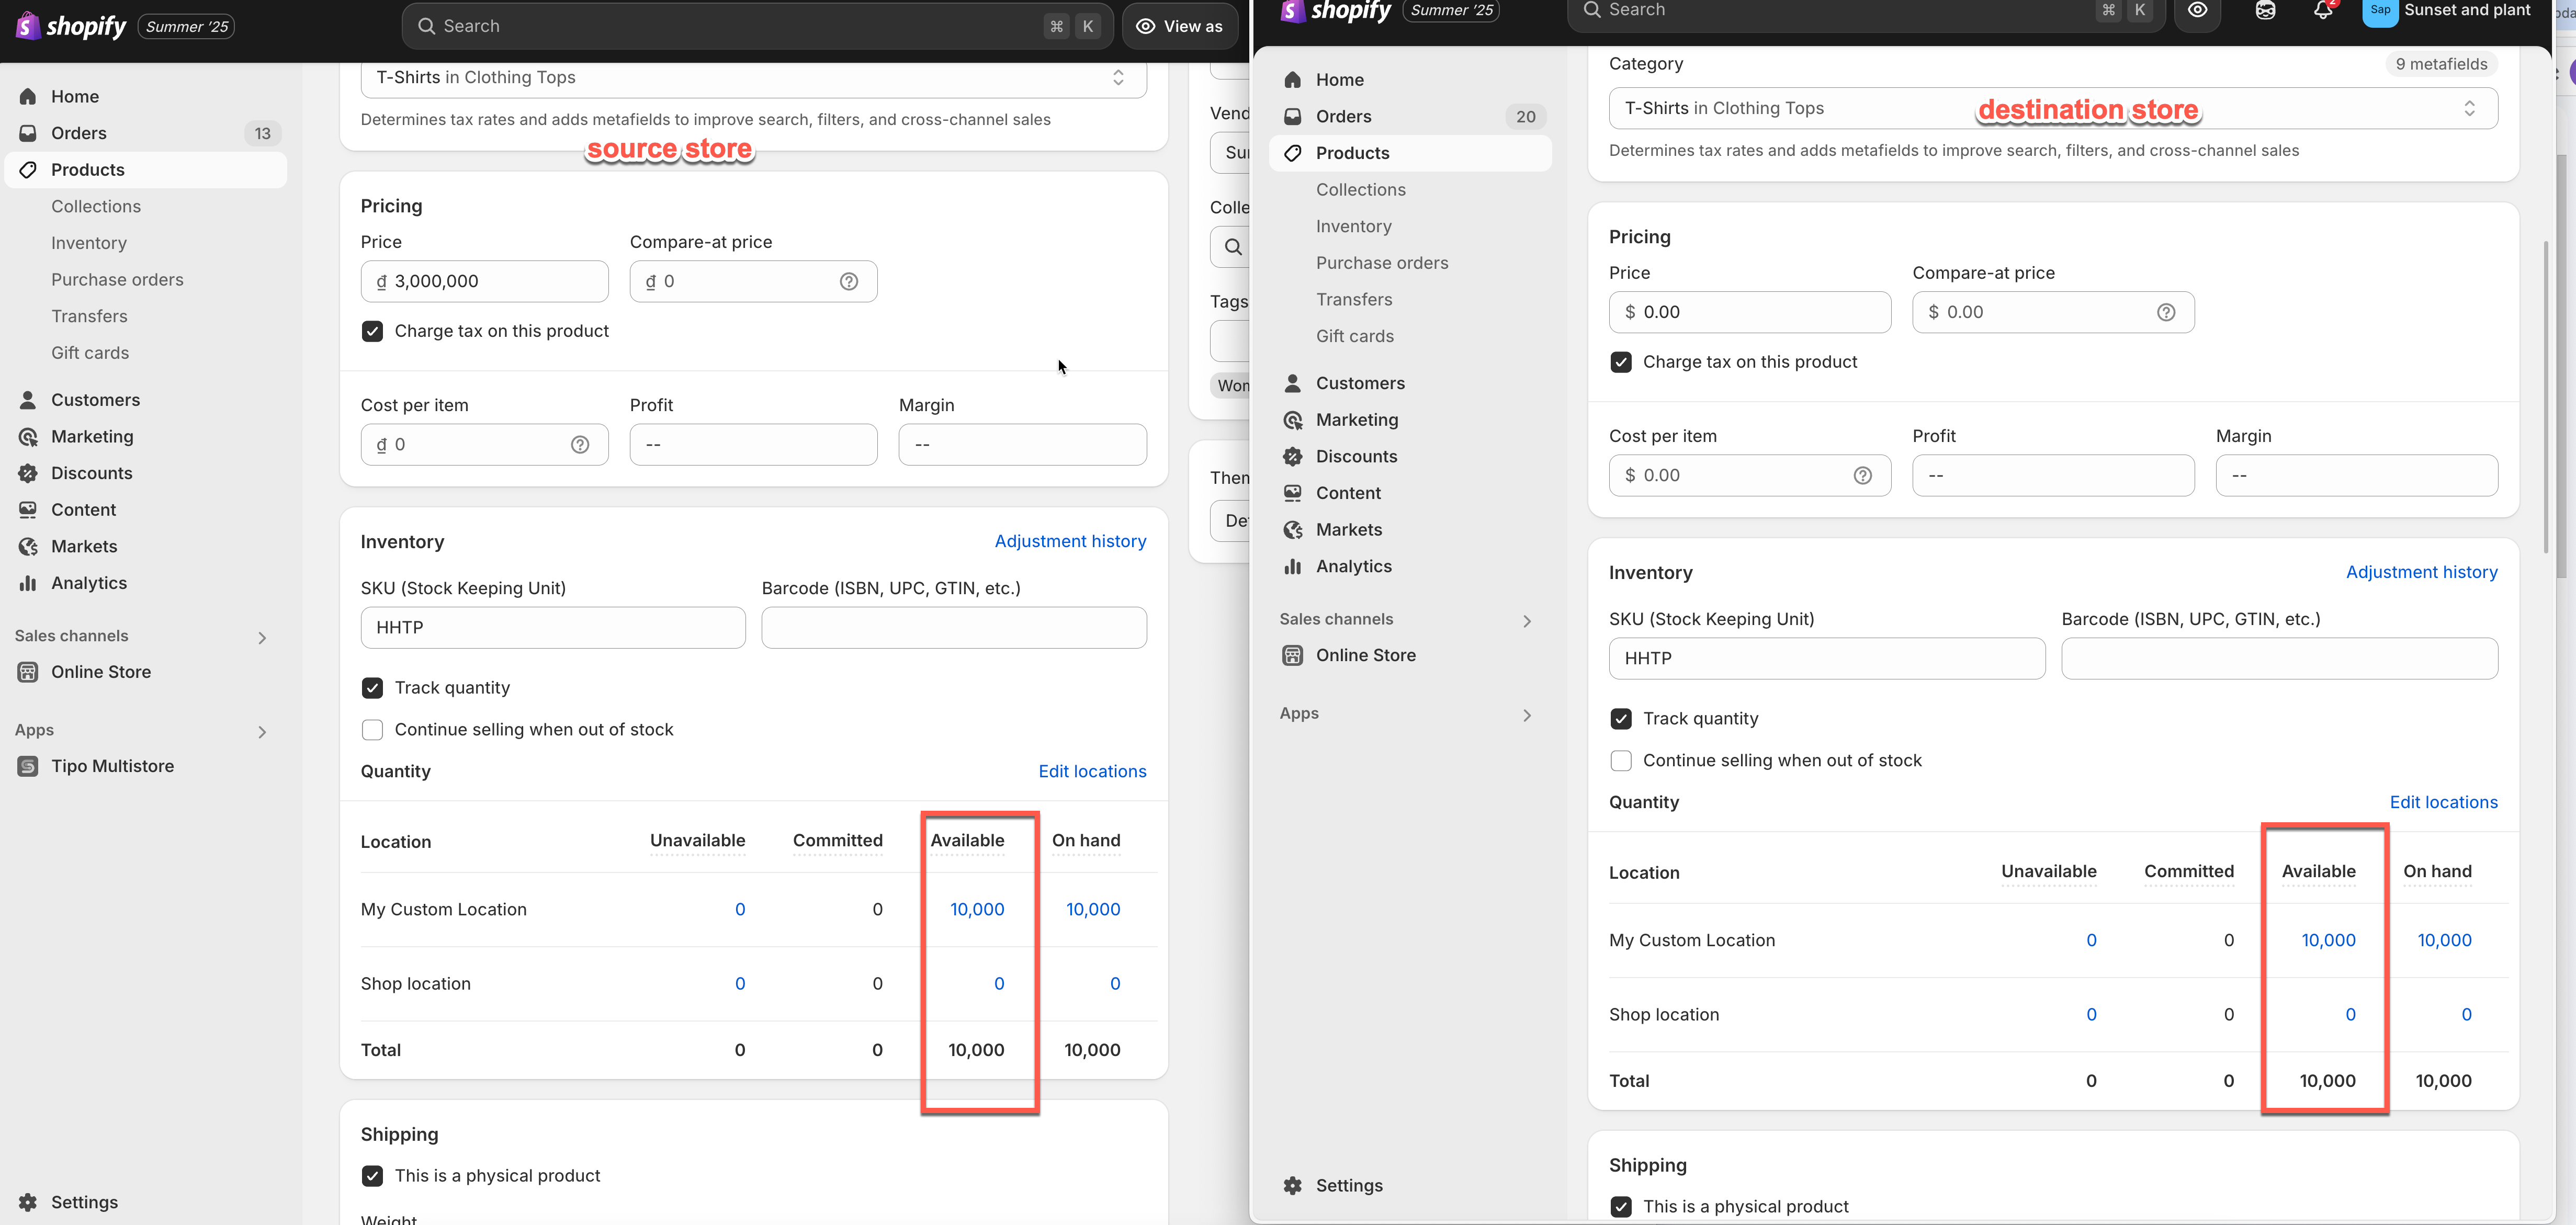
Task: Click Compare-at price help icon in source store
Action: [848, 282]
